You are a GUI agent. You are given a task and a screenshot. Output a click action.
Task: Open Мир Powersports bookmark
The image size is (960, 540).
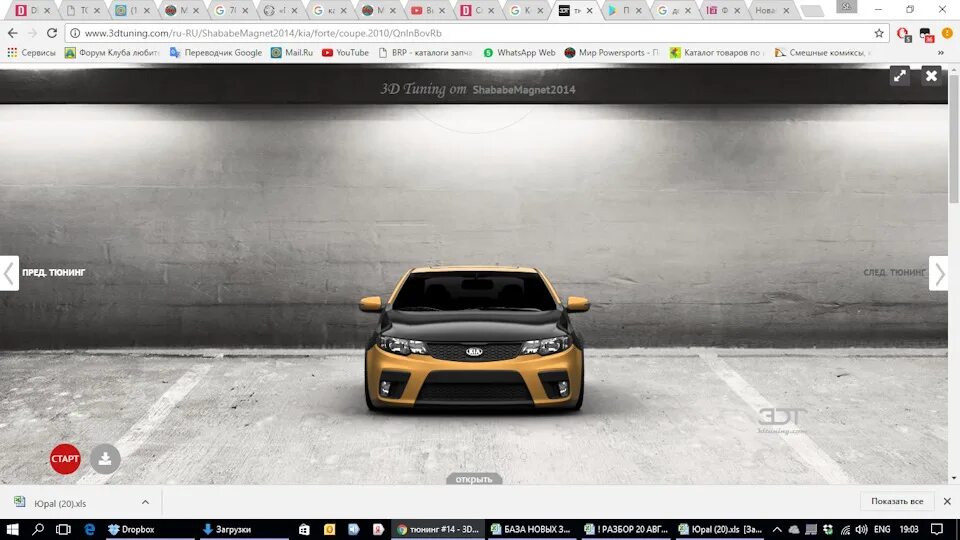(x=612, y=53)
